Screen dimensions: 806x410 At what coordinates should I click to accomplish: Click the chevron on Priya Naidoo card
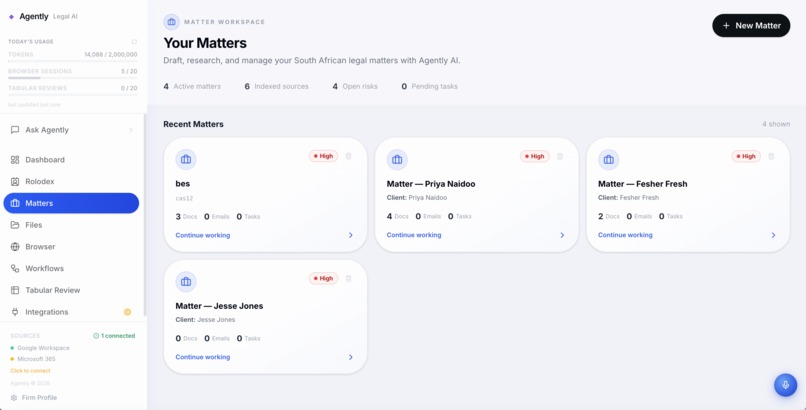coord(562,235)
